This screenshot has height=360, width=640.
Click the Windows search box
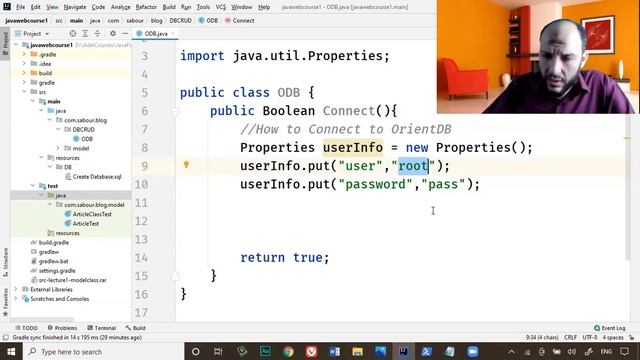(x=104, y=351)
